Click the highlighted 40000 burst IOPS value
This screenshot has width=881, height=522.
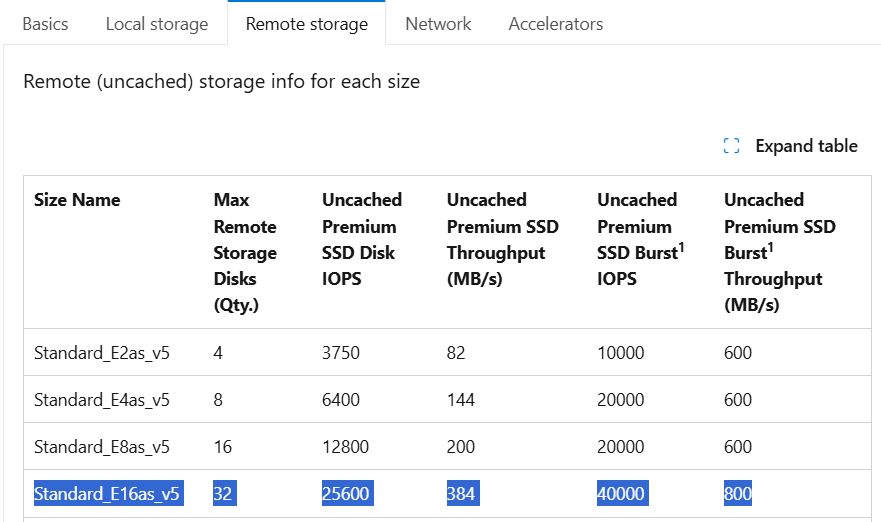pyautogui.click(x=623, y=493)
